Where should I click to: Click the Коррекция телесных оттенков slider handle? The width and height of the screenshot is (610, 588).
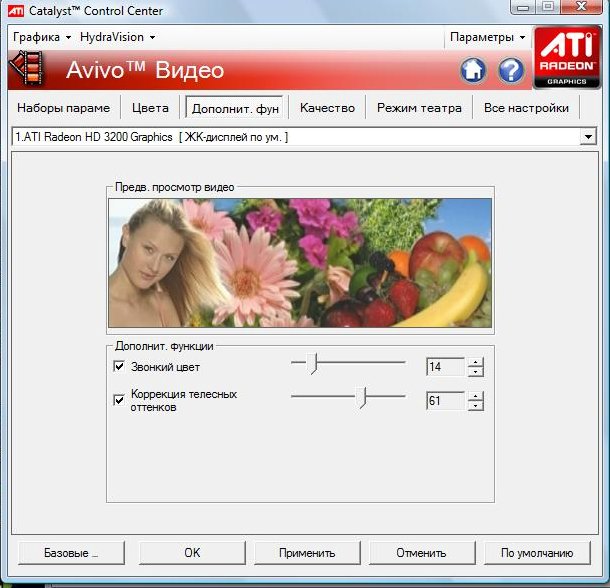363,398
